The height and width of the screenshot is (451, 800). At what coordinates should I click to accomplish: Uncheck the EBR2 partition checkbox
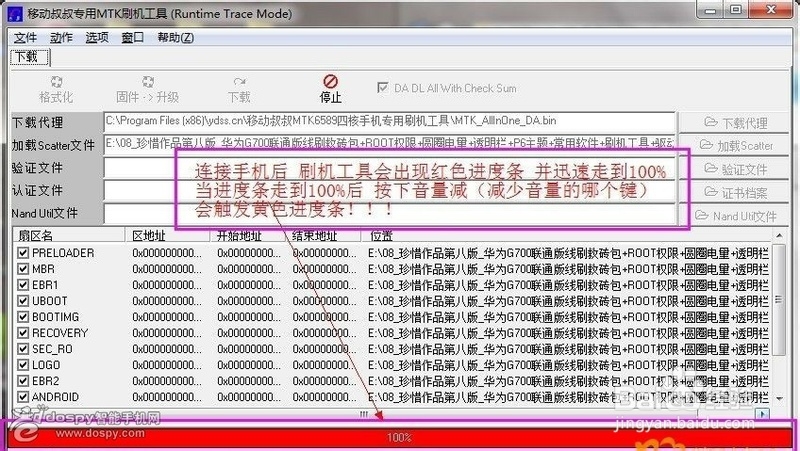click(x=23, y=381)
